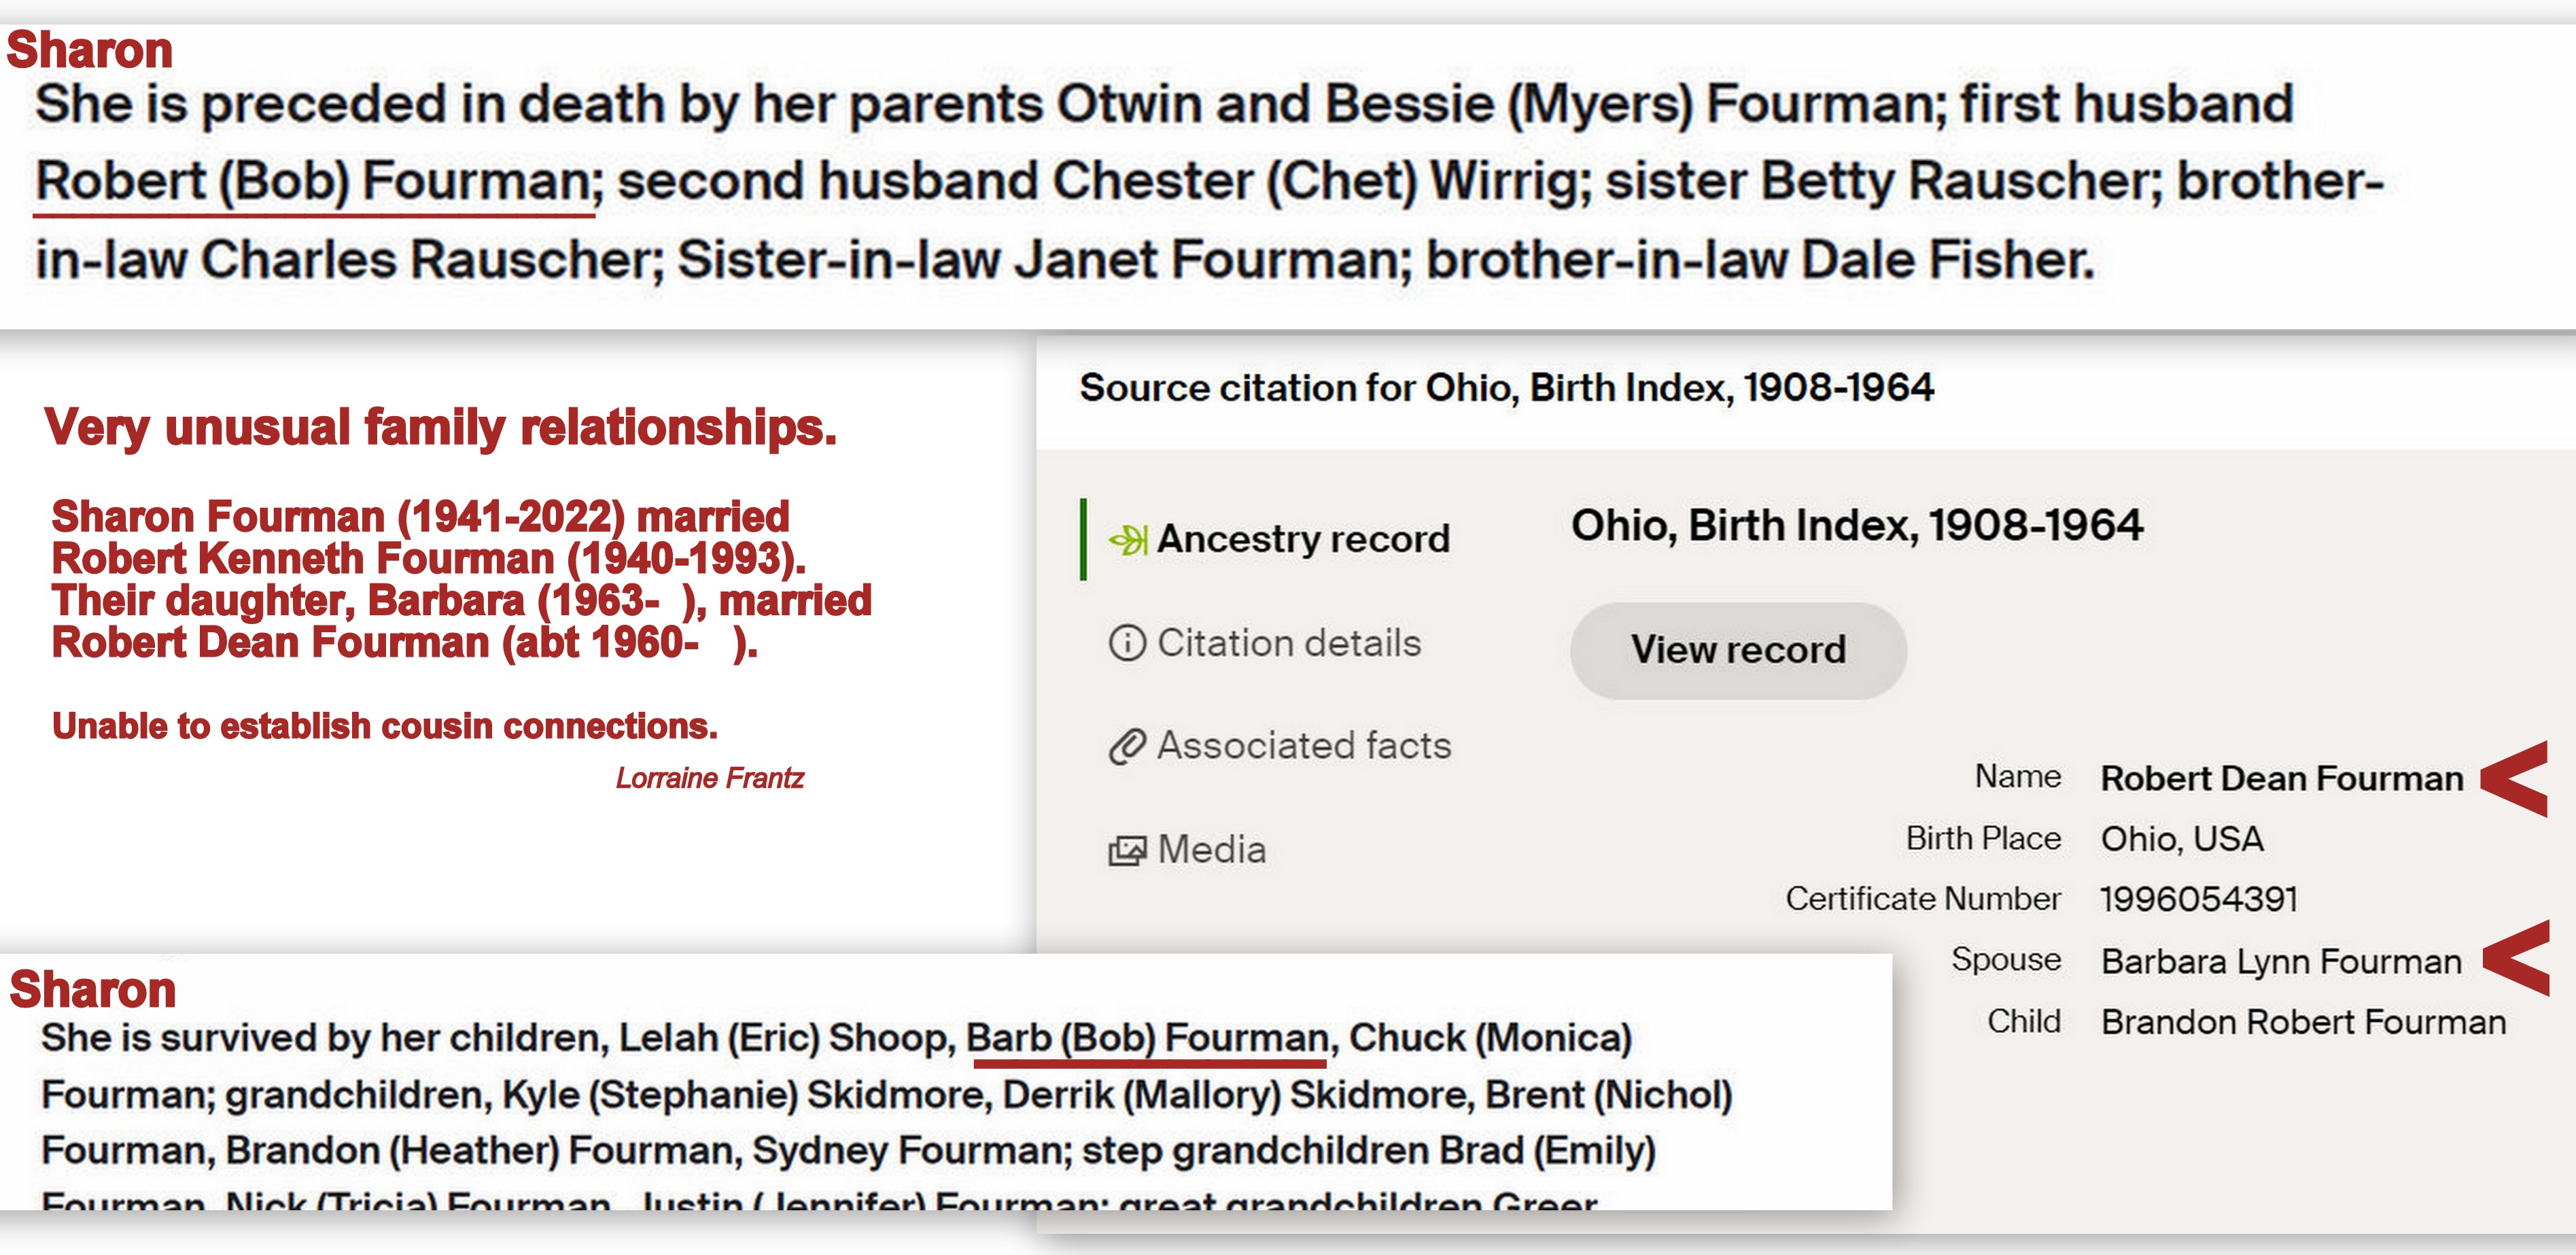Click red arrow beside Robert Dean Fourman

(x=2516, y=779)
